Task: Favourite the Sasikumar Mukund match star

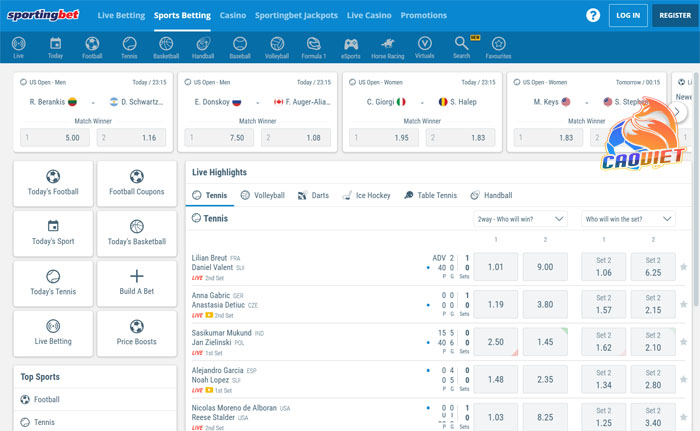Action: coord(683,342)
